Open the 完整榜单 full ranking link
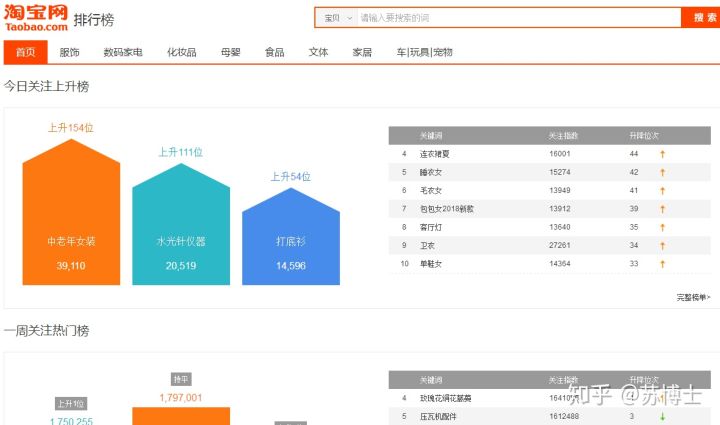 (693, 297)
